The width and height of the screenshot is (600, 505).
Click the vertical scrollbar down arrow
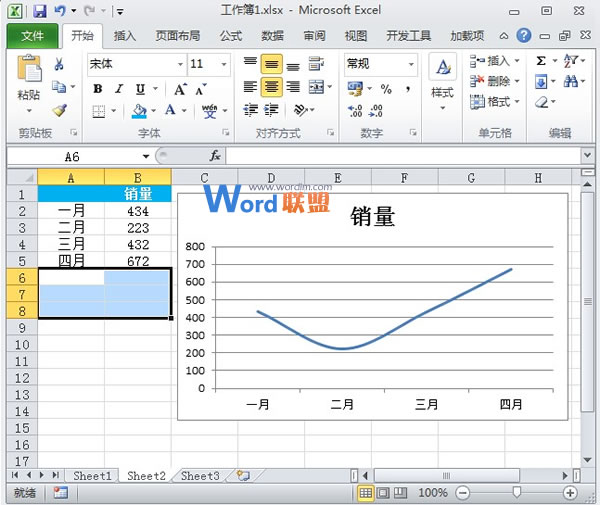[587, 460]
